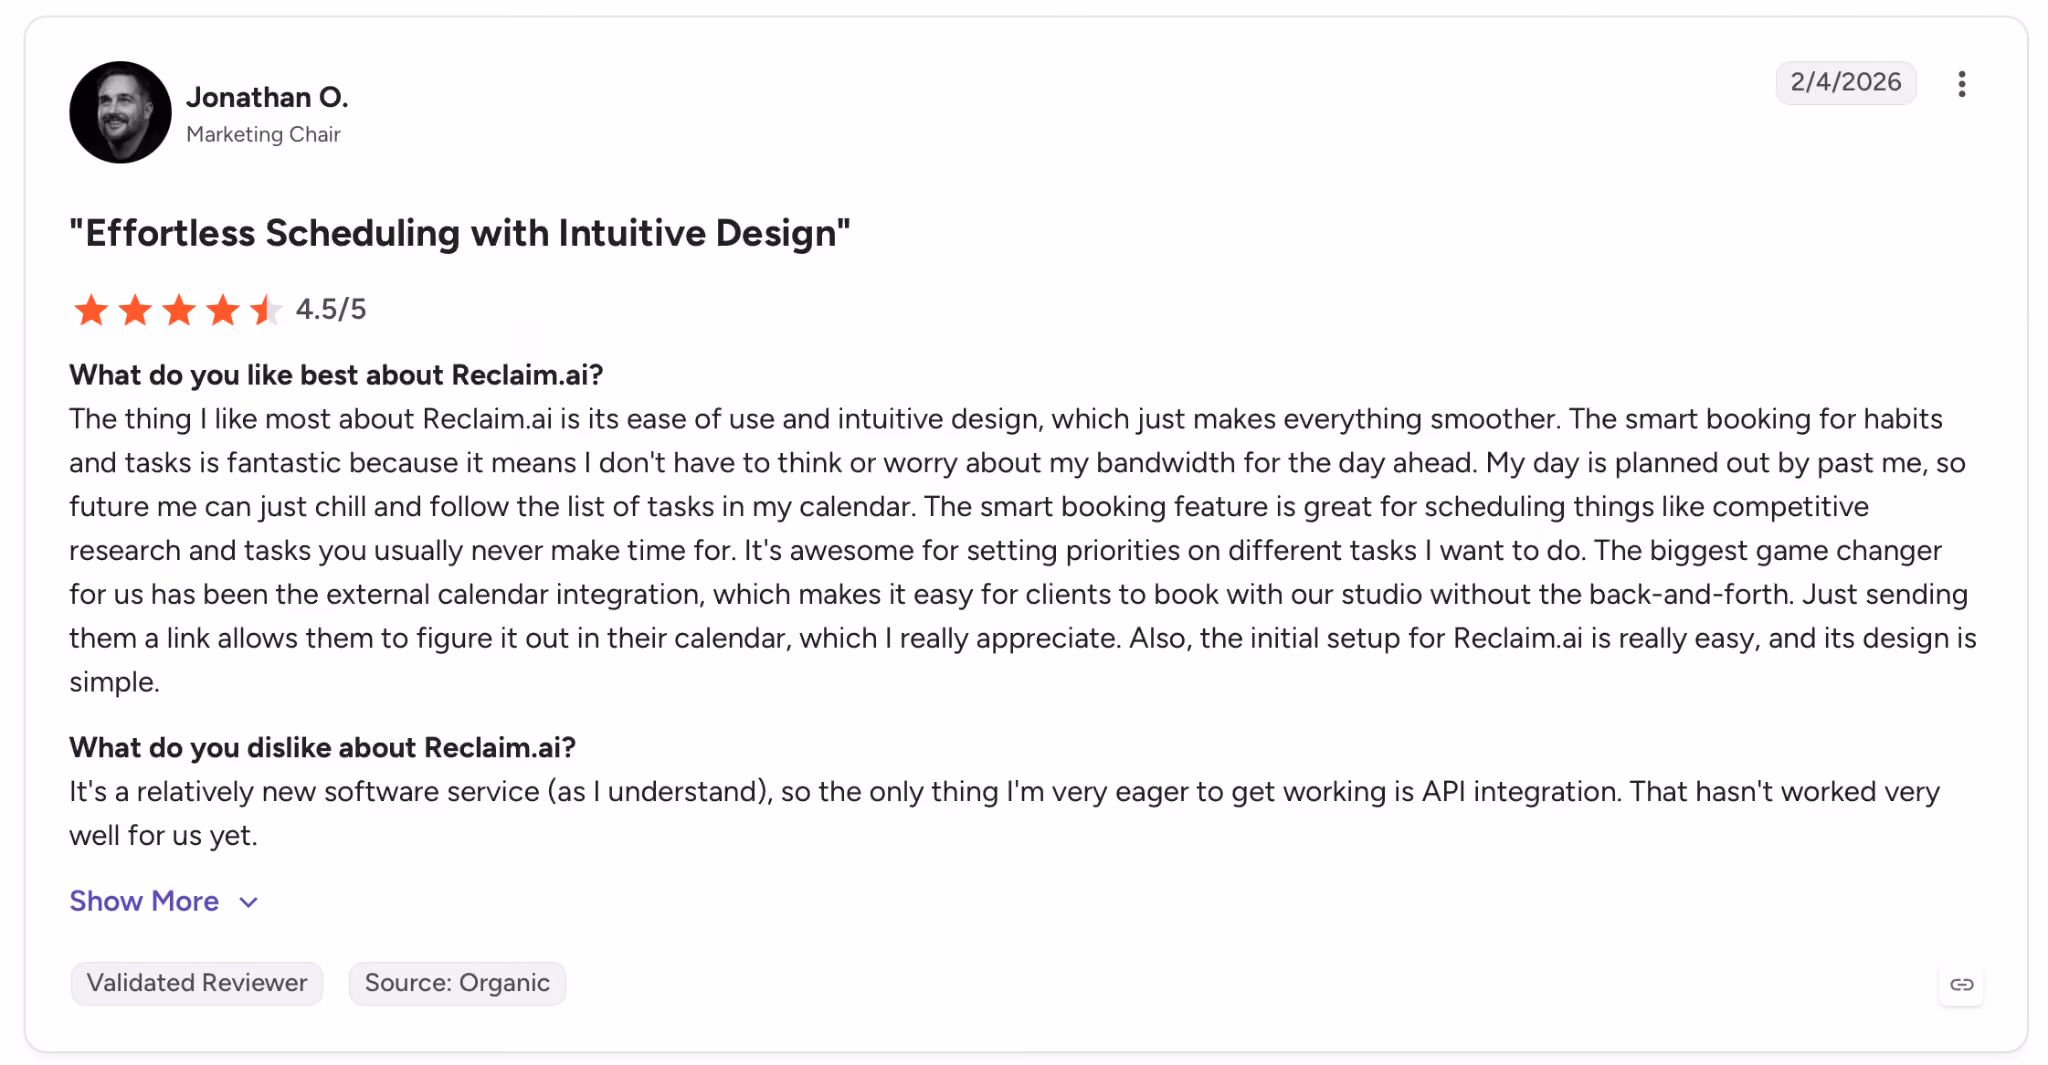2048x1065 pixels.
Task: Click the third rating star
Action: (x=179, y=310)
